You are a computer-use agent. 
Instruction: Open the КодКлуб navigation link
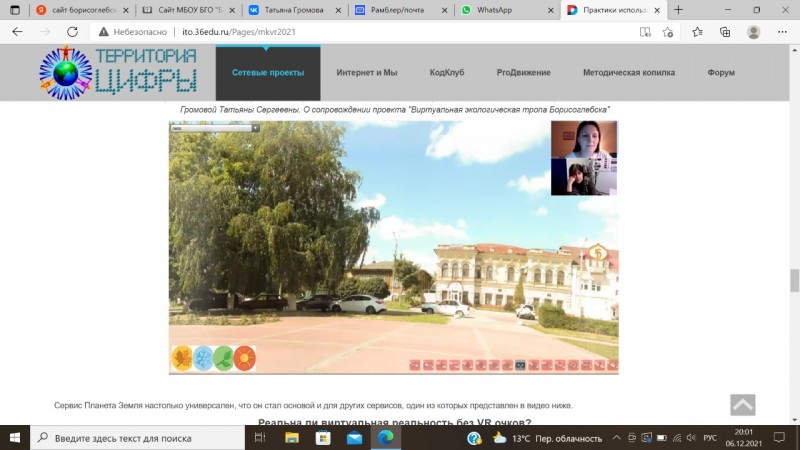pos(449,73)
